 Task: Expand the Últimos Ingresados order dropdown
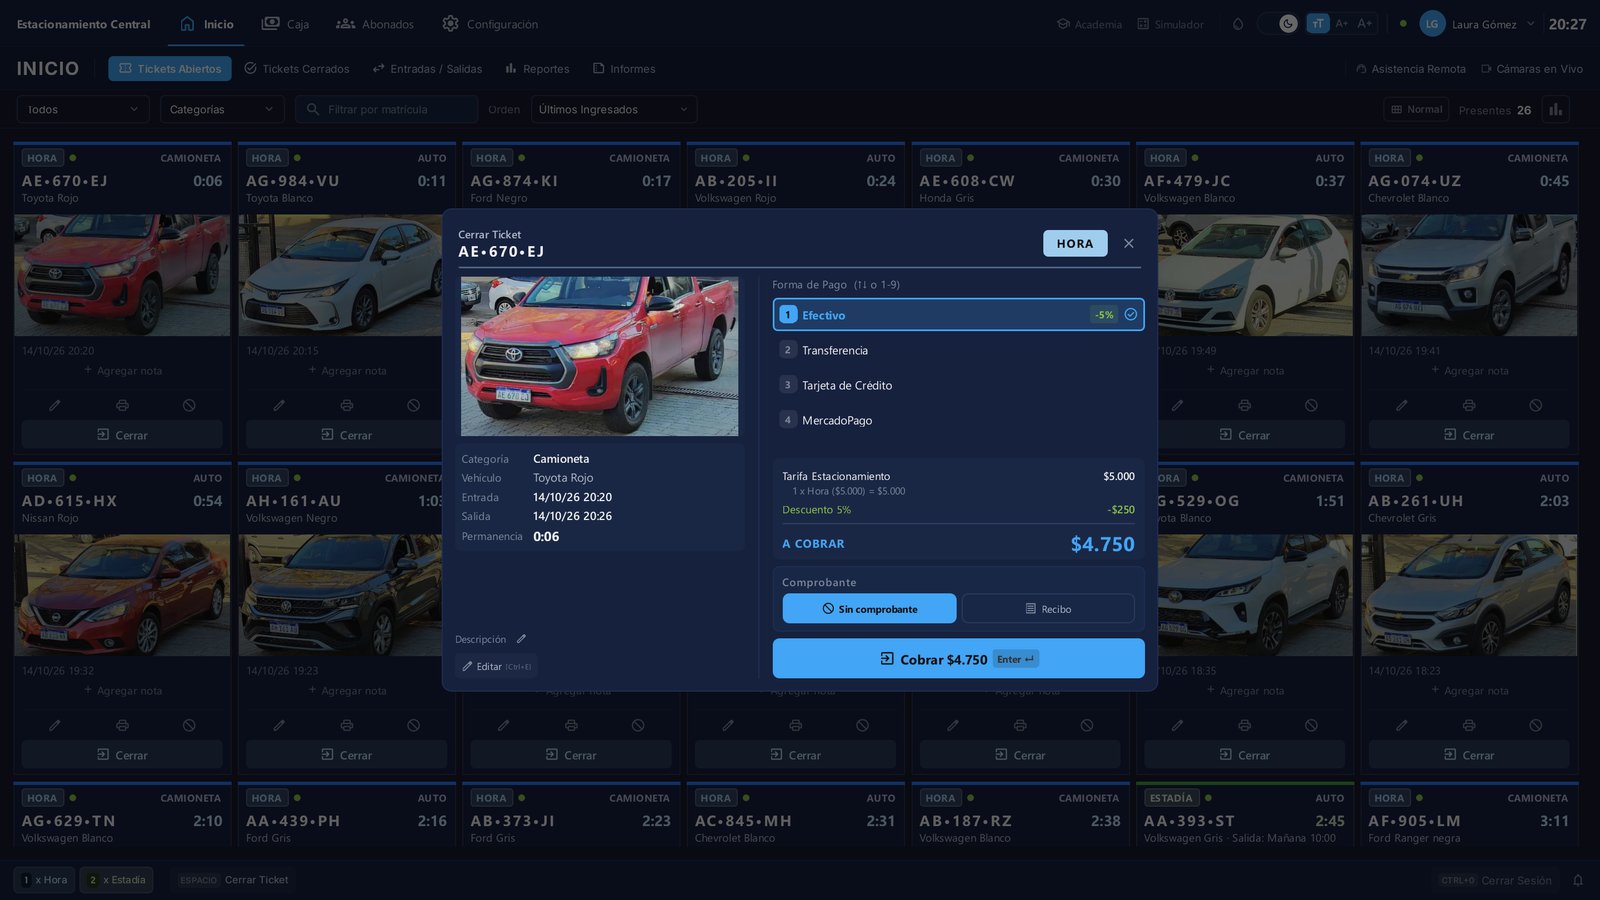[x=614, y=109]
